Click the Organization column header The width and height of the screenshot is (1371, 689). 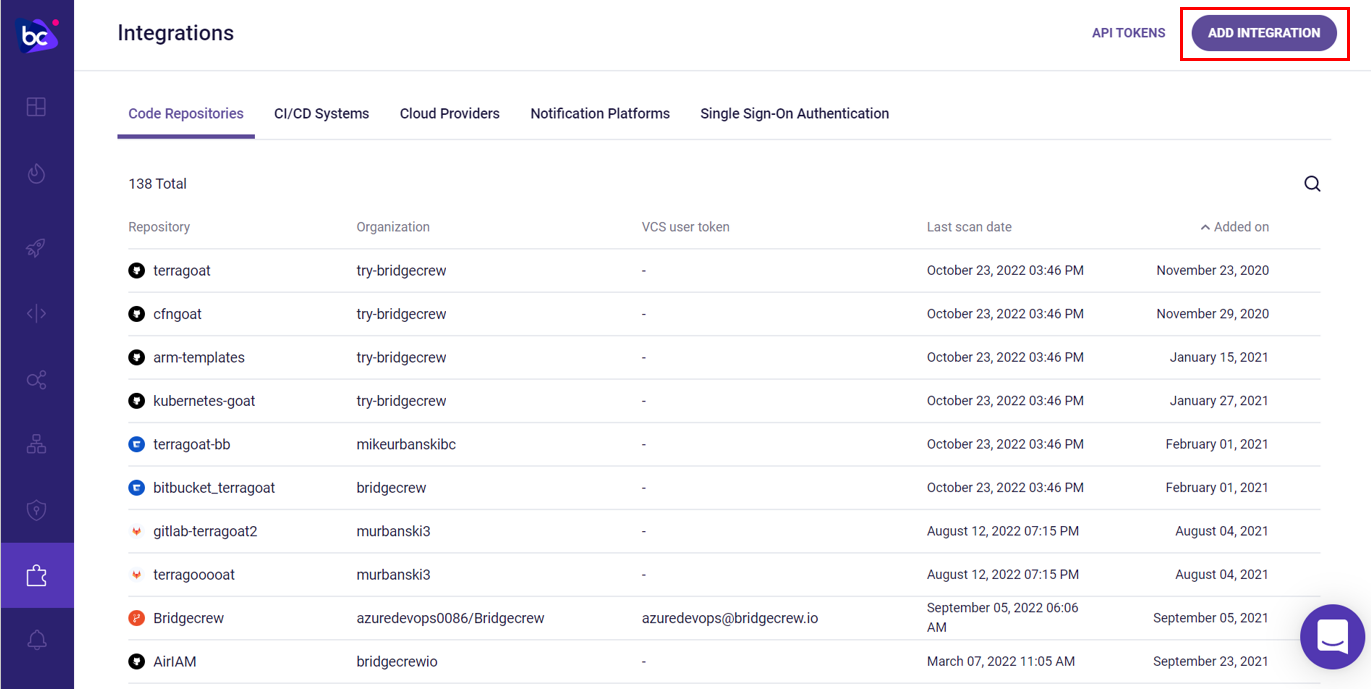point(393,227)
